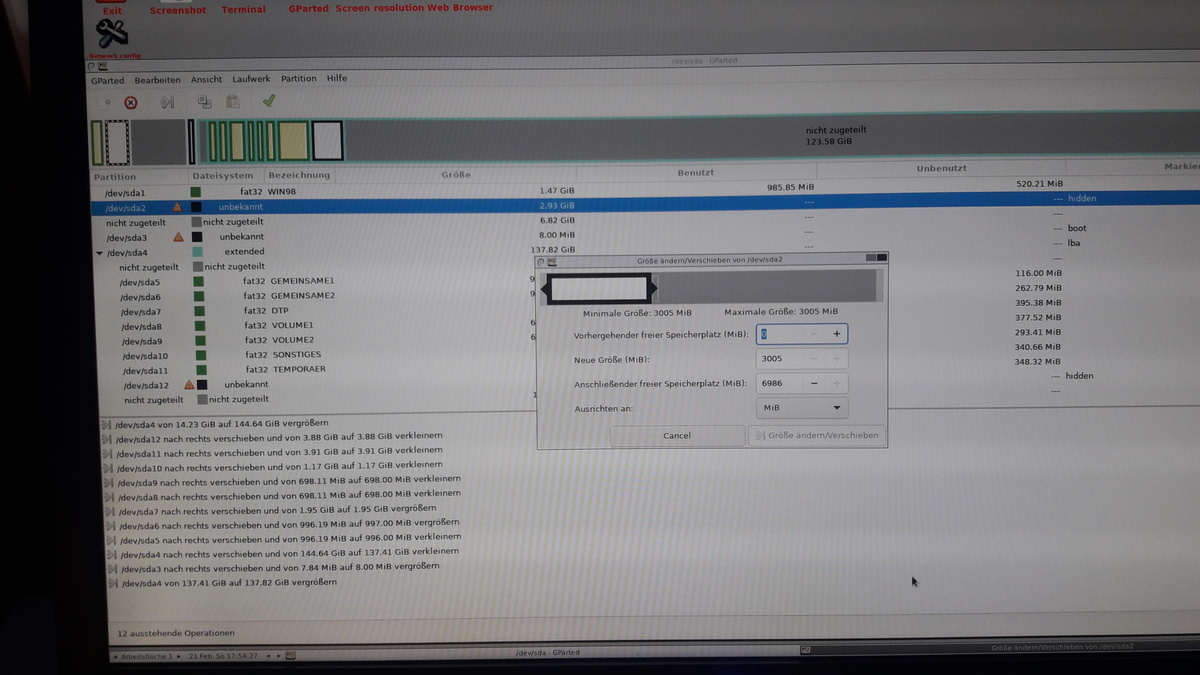Select /dev/sda1 WIN98 row
This screenshot has height=675, width=1200.
[x=645, y=189]
